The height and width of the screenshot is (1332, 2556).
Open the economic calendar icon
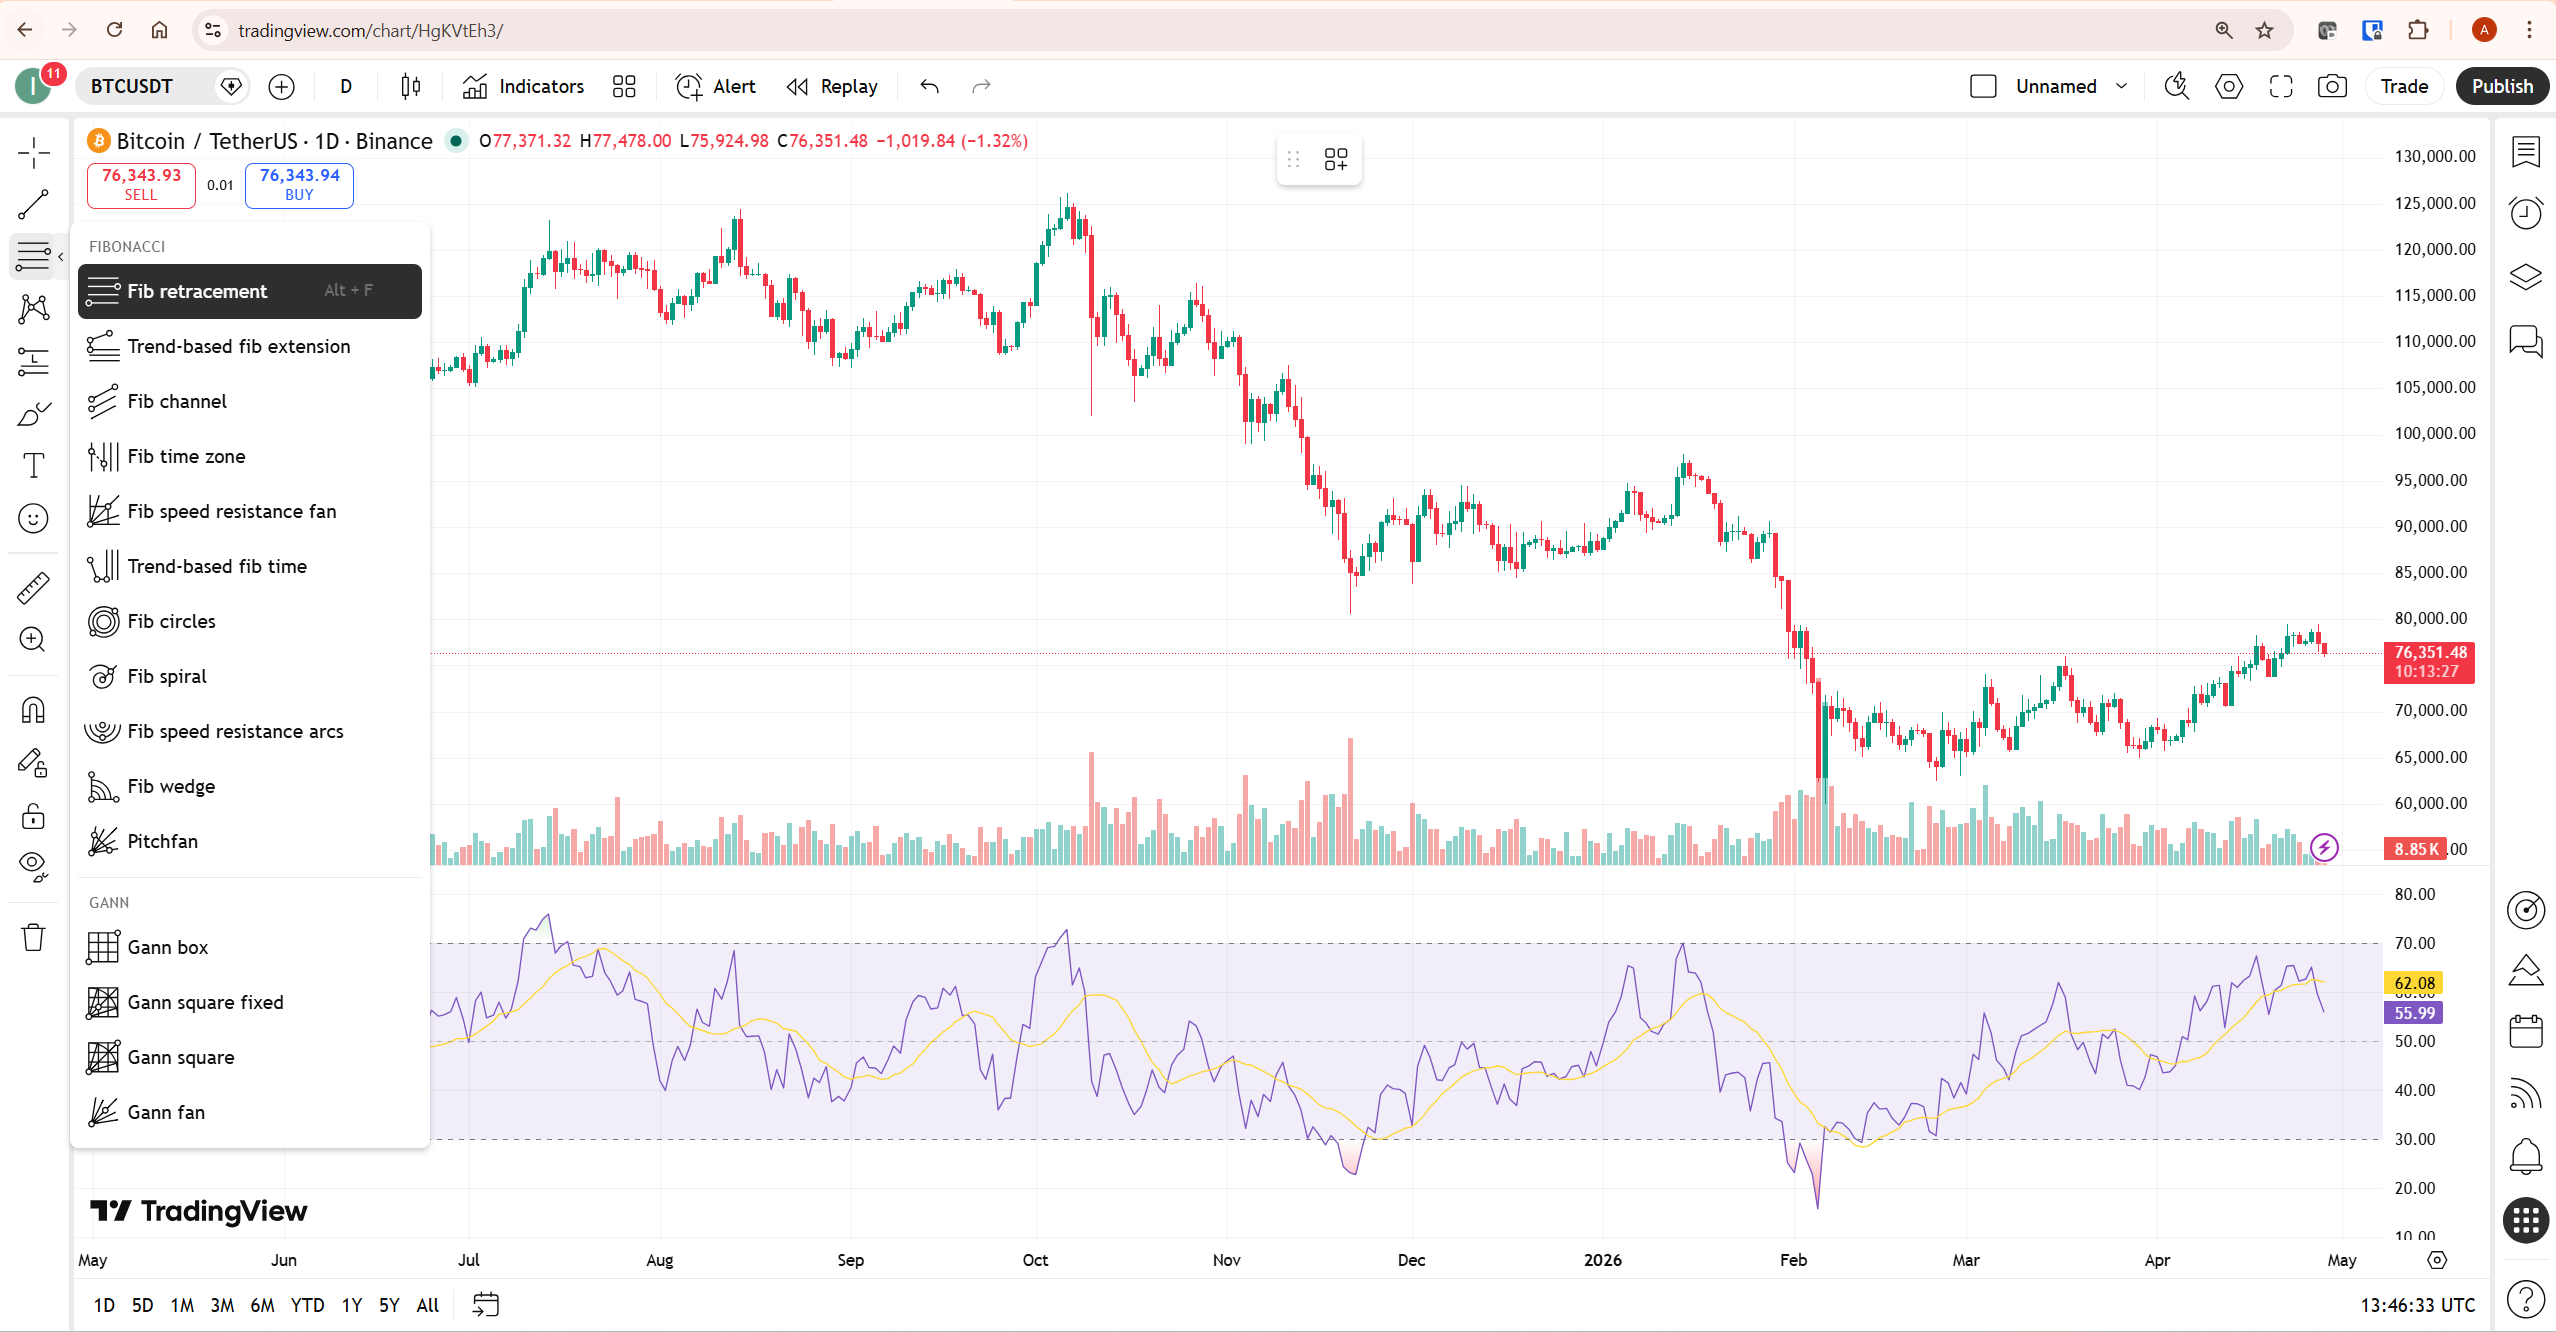(2526, 1032)
